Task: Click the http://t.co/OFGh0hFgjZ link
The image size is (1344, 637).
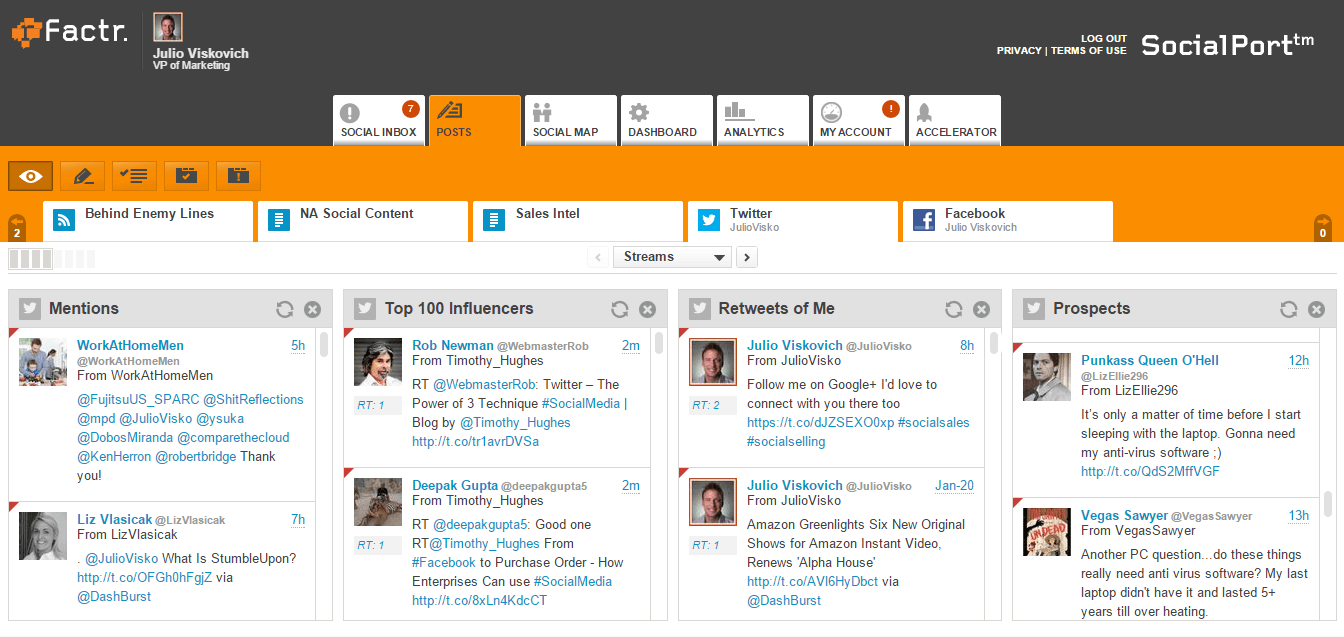Action: pos(145,577)
